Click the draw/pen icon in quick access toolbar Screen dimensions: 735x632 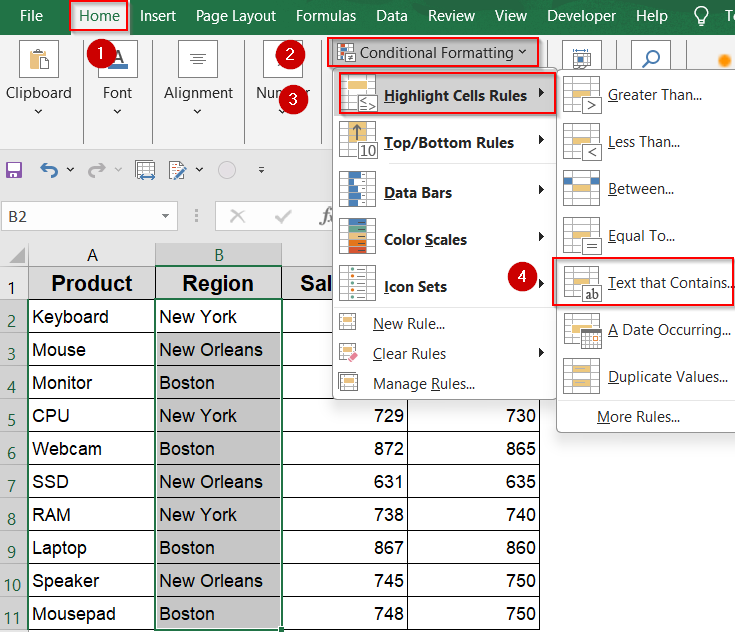point(178,170)
